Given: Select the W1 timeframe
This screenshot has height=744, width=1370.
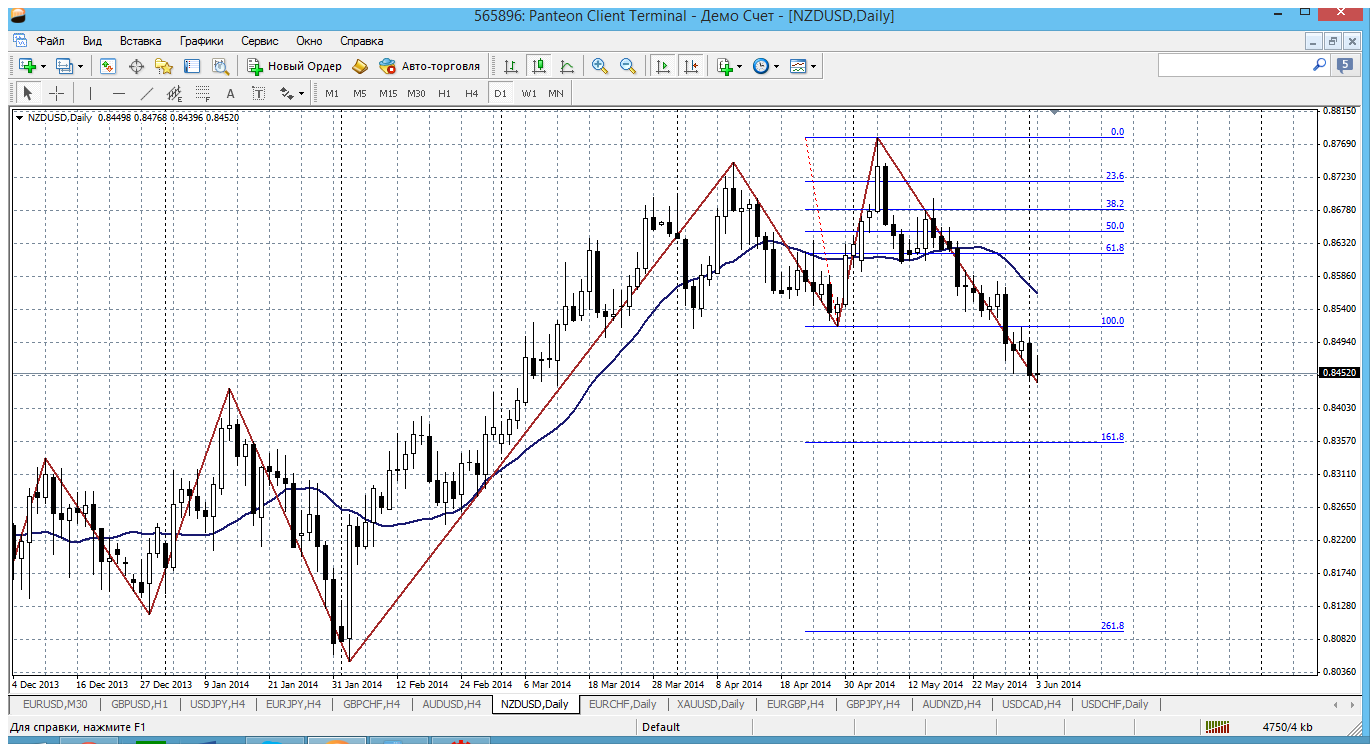Looking at the screenshot, I should (529, 93).
